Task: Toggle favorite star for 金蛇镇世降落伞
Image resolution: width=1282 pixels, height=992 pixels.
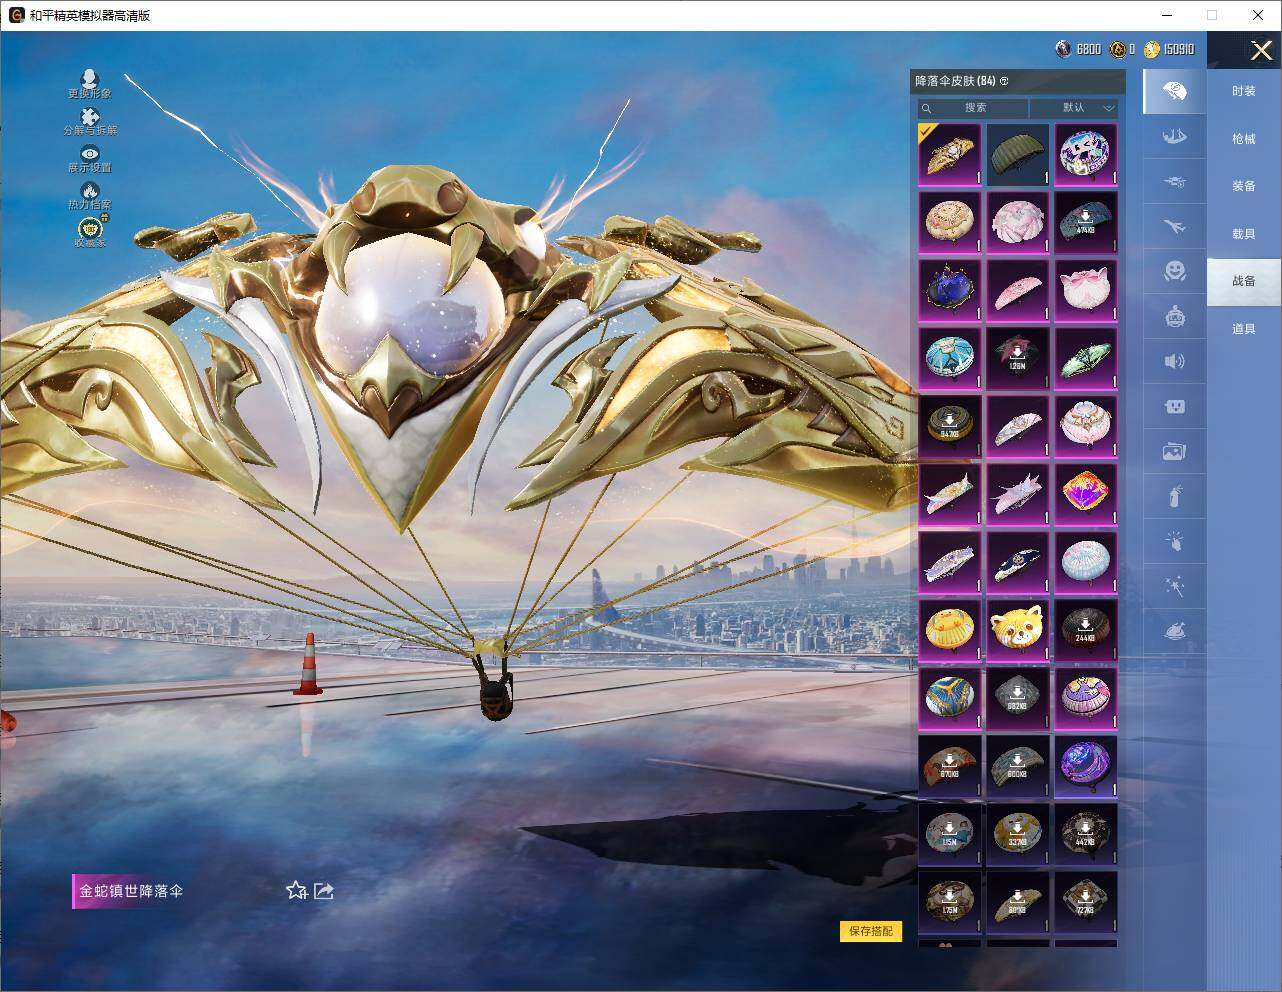Action: [296, 890]
